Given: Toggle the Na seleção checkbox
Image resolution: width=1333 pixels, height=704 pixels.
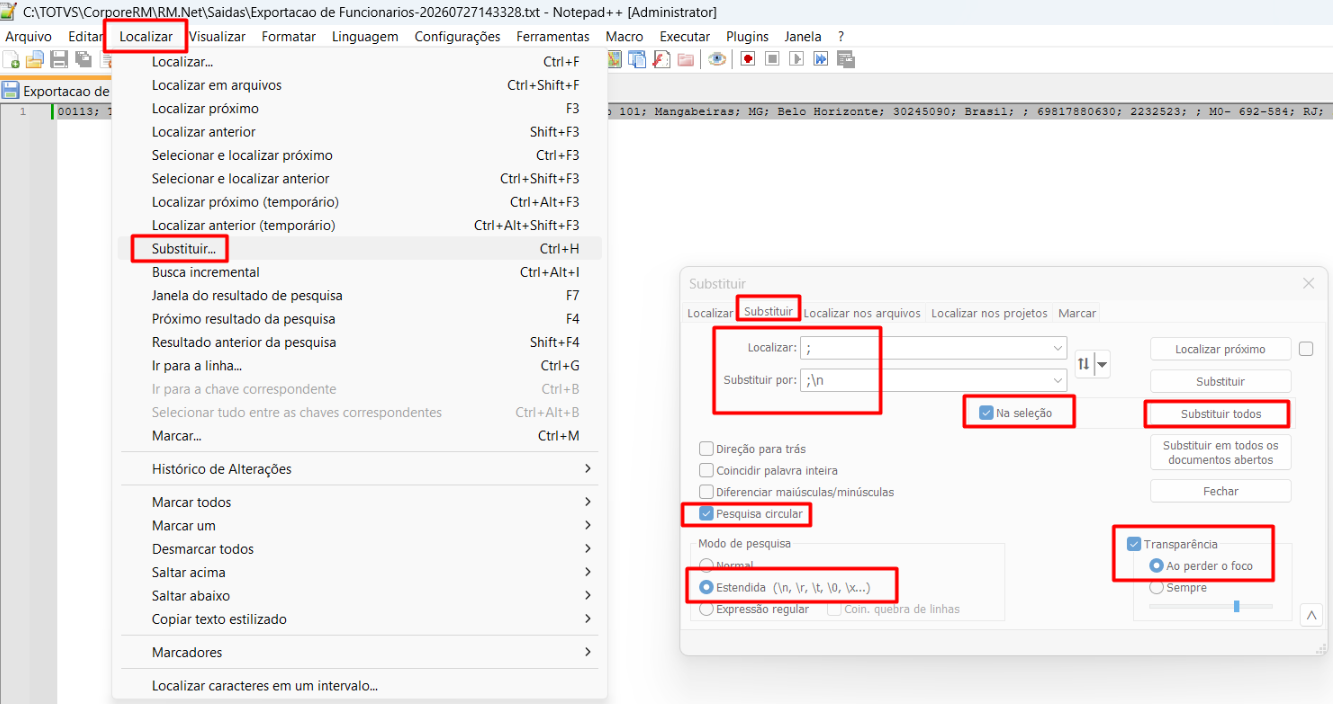Looking at the screenshot, I should [986, 413].
